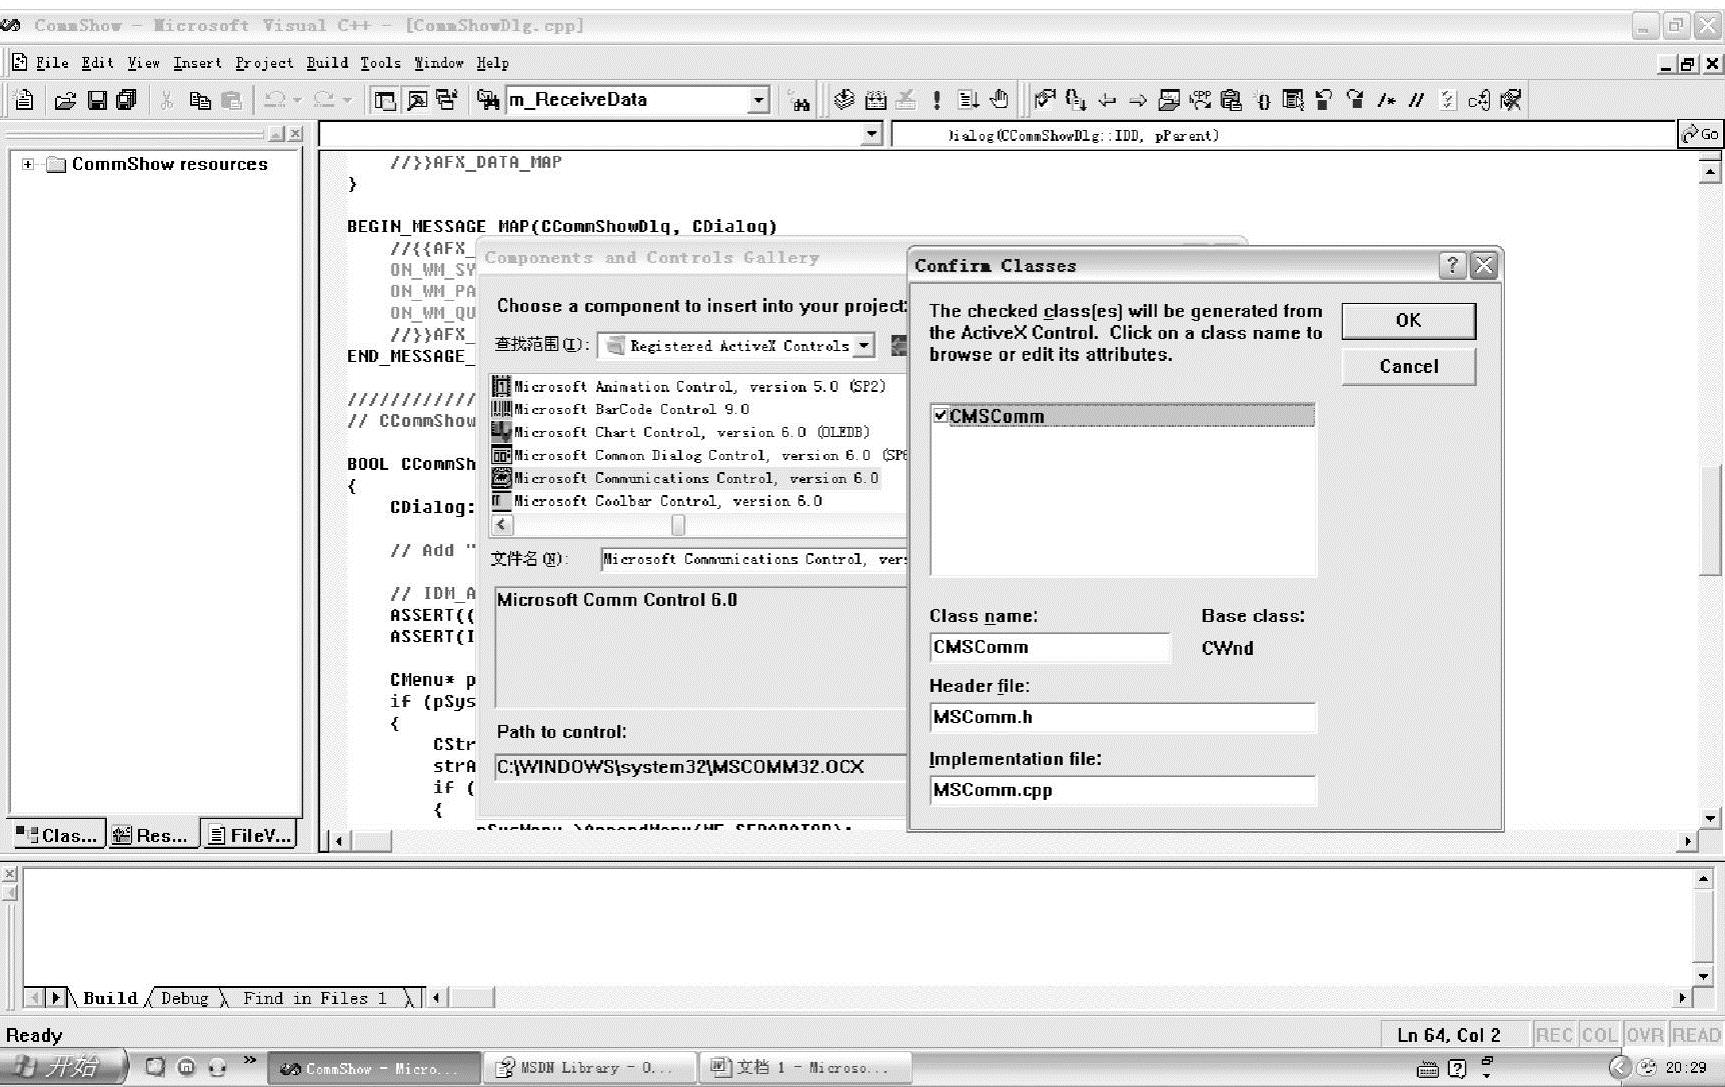Image resolution: width=1725 pixels, height=1087 pixels.
Task: Click the Find in Files icon
Action: tap(487, 100)
